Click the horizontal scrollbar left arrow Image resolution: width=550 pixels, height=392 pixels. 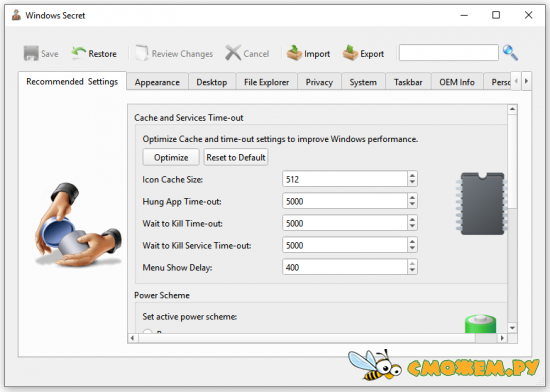click(132, 338)
